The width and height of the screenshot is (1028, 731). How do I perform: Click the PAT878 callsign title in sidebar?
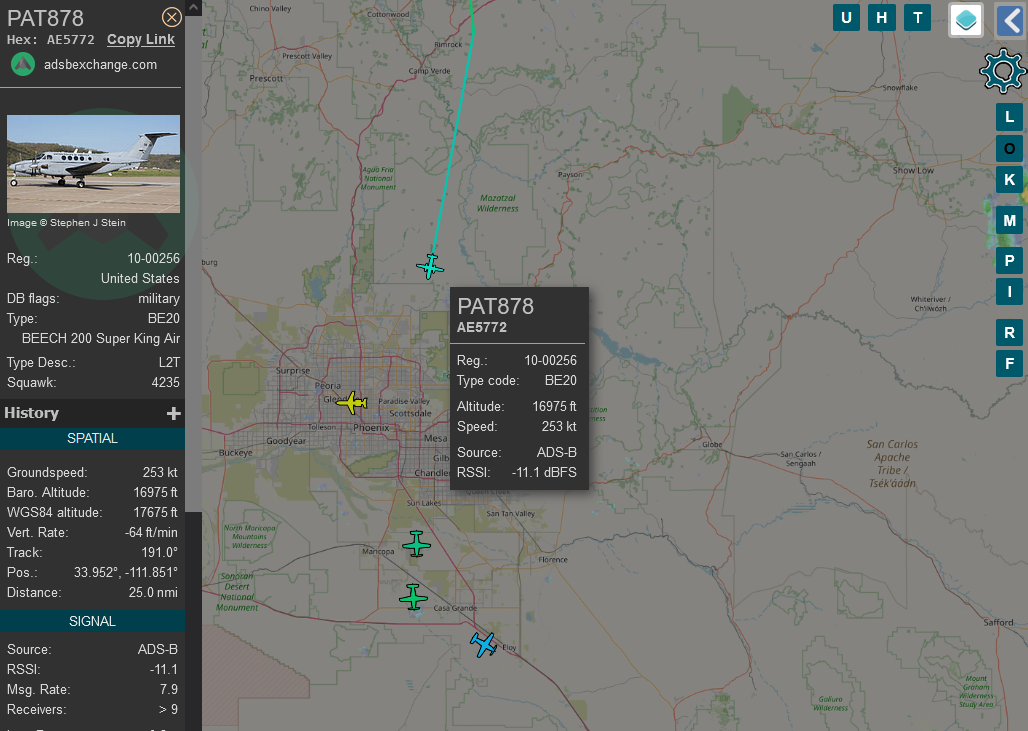[x=45, y=18]
